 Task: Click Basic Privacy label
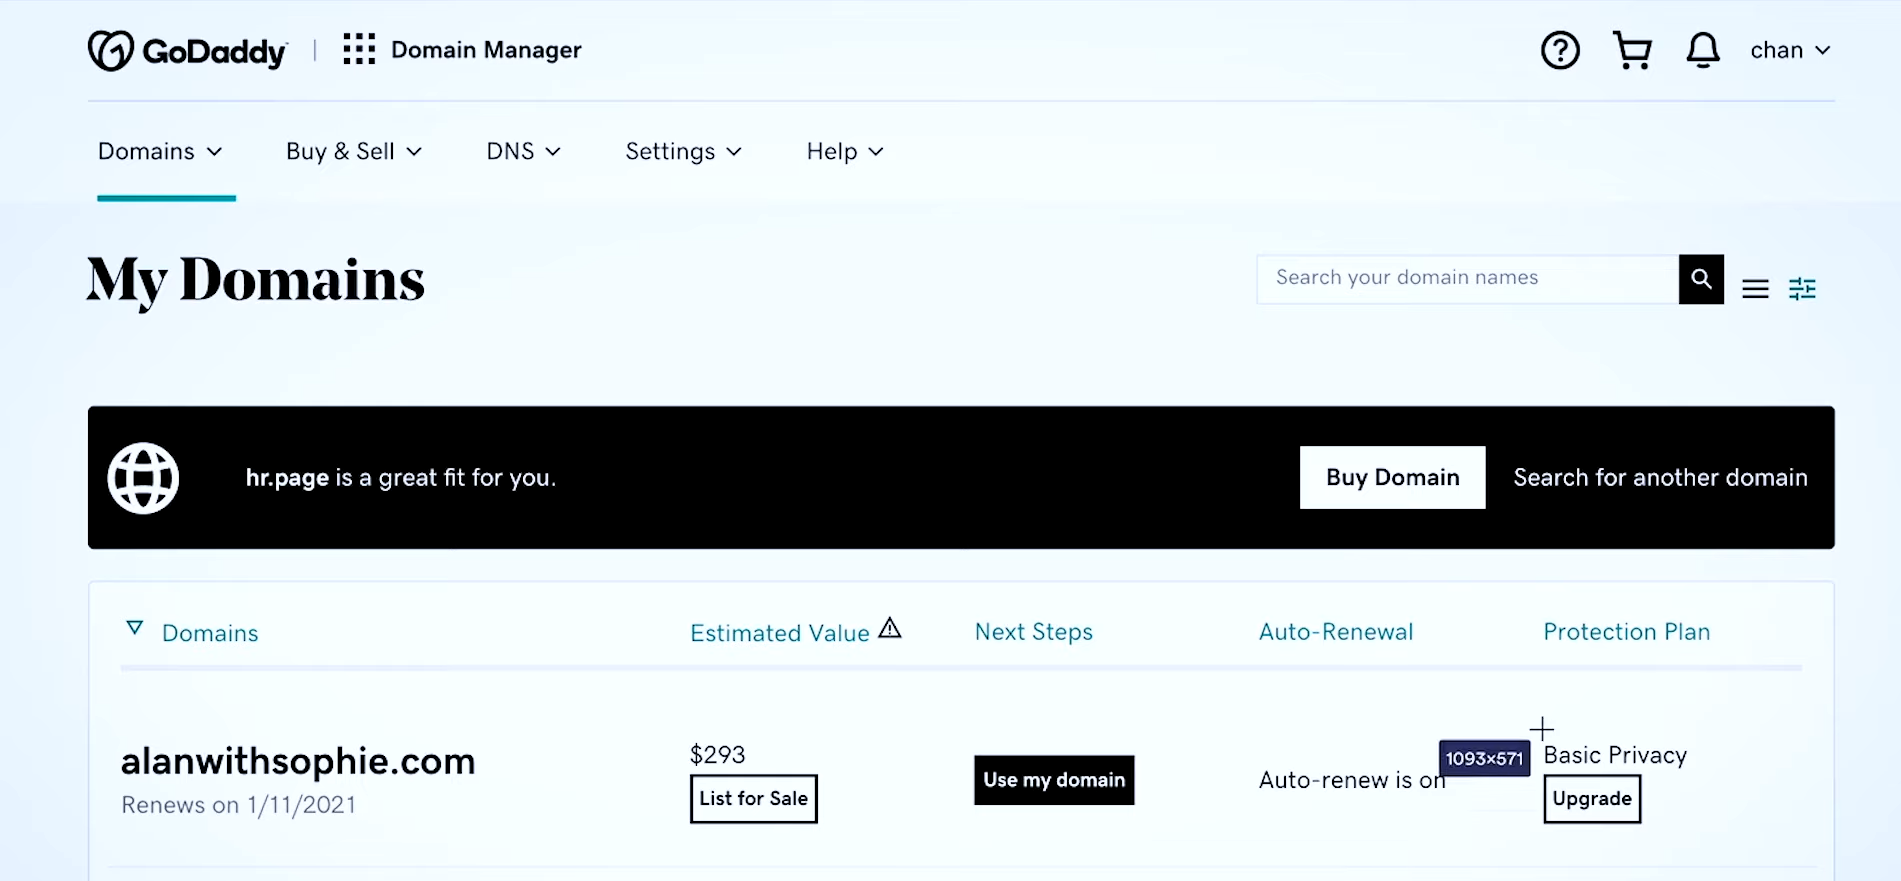[x=1615, y=755]
